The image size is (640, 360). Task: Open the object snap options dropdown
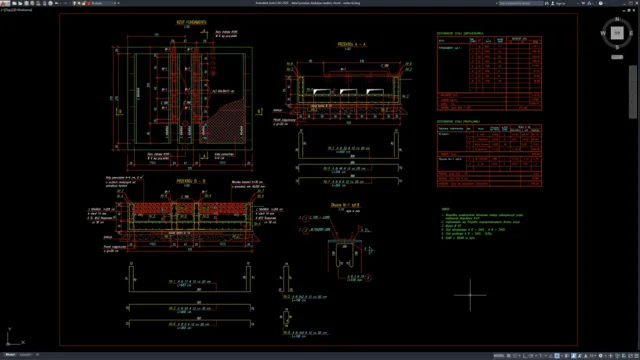point(562,356)
